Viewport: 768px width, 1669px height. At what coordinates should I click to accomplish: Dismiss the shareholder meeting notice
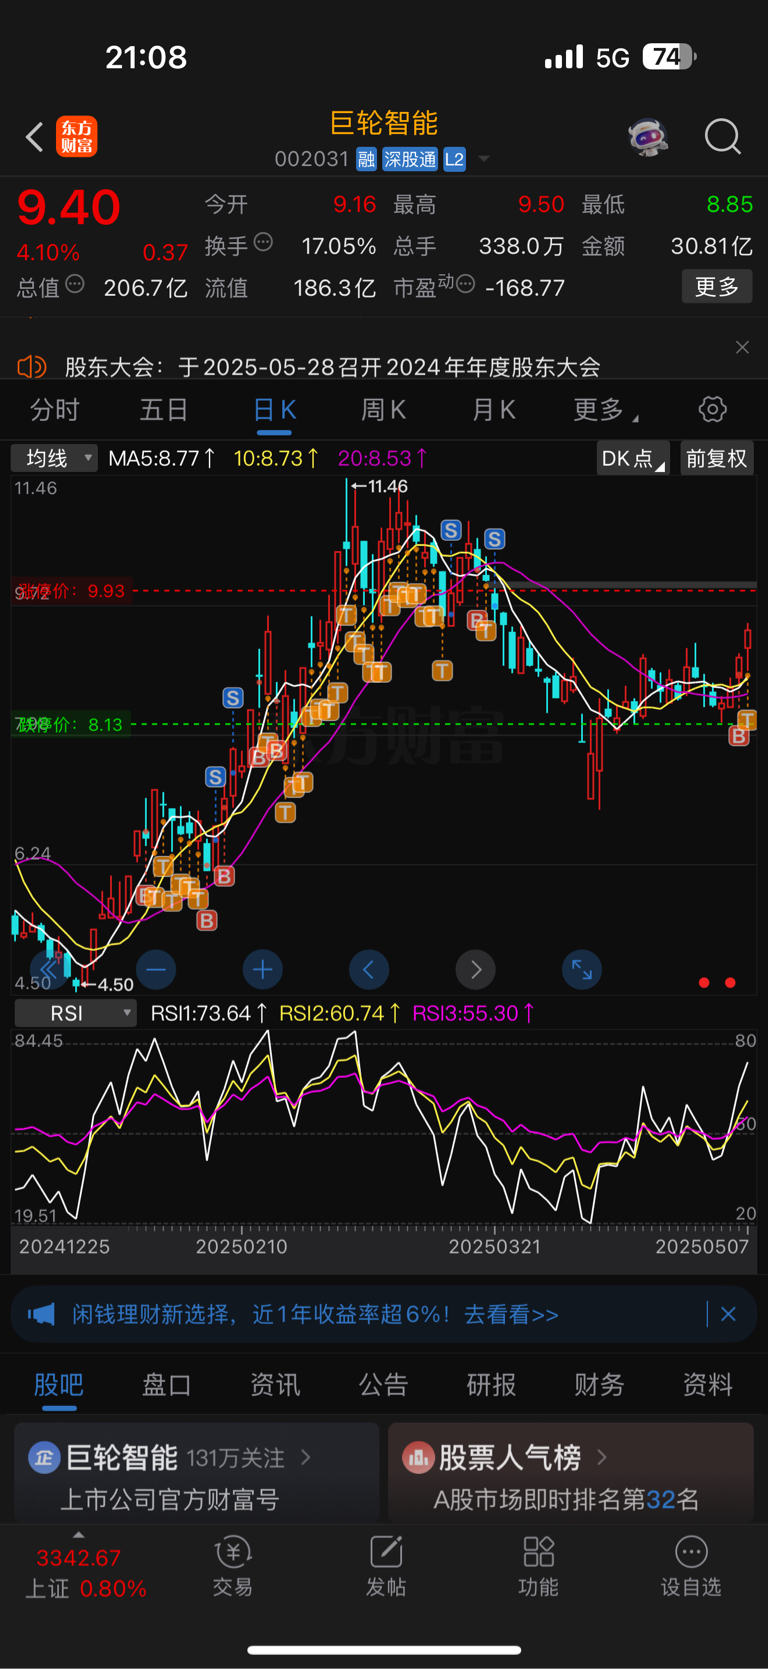pos(742,347)
